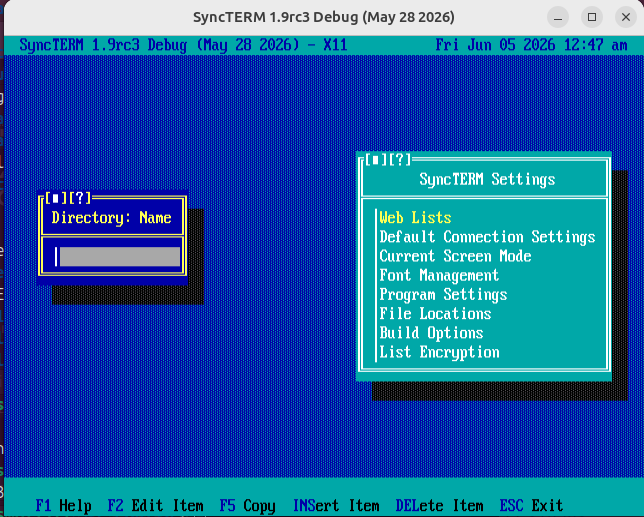Click DELete Item in bottom bar
Image resolution: width=644 pixels, height=517 pixels.
pos(439,506)
